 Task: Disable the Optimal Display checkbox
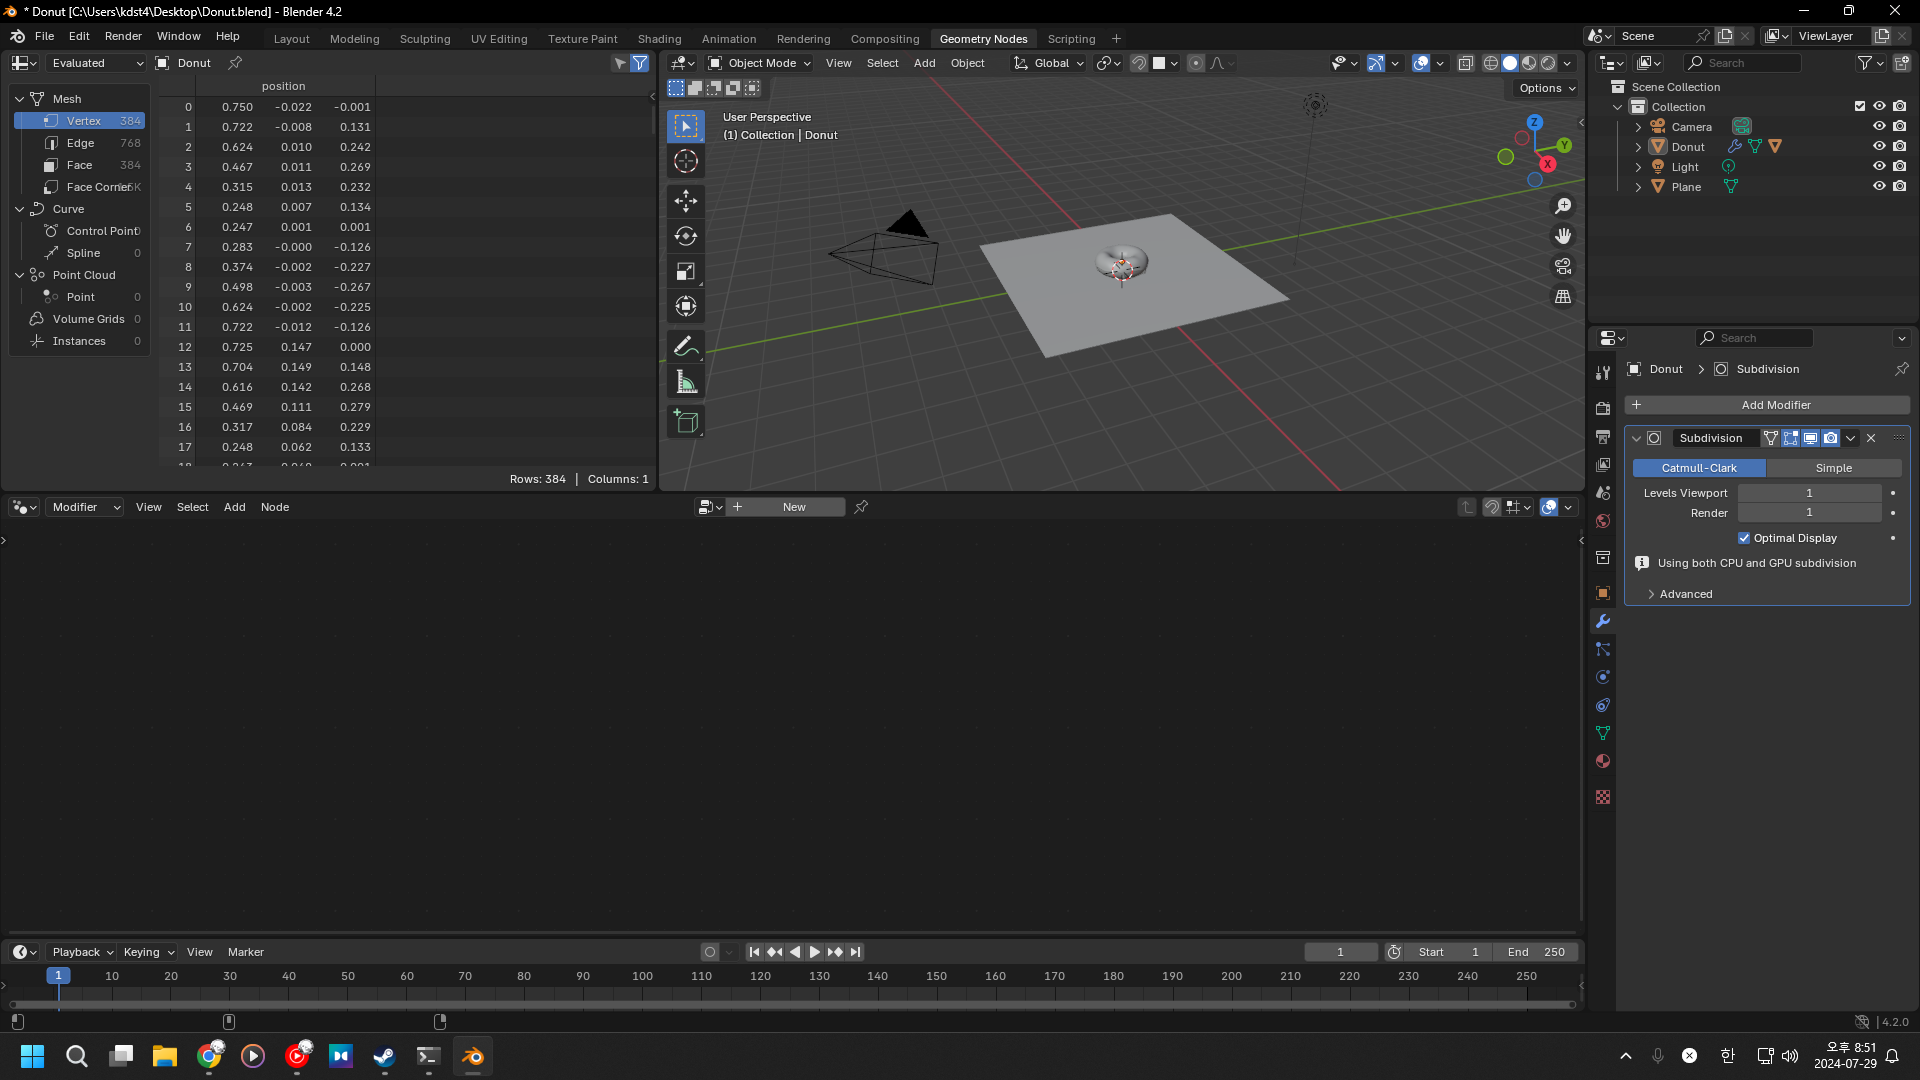(1744, 538)
